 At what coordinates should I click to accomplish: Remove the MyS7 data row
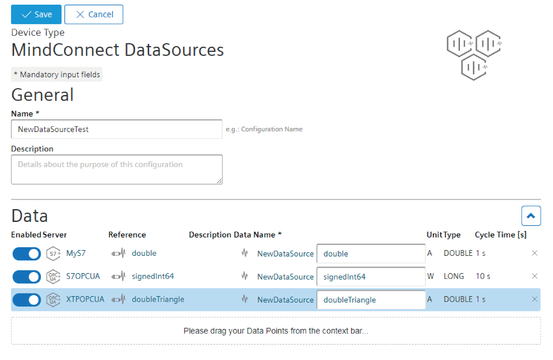click(x=535, y=253)
